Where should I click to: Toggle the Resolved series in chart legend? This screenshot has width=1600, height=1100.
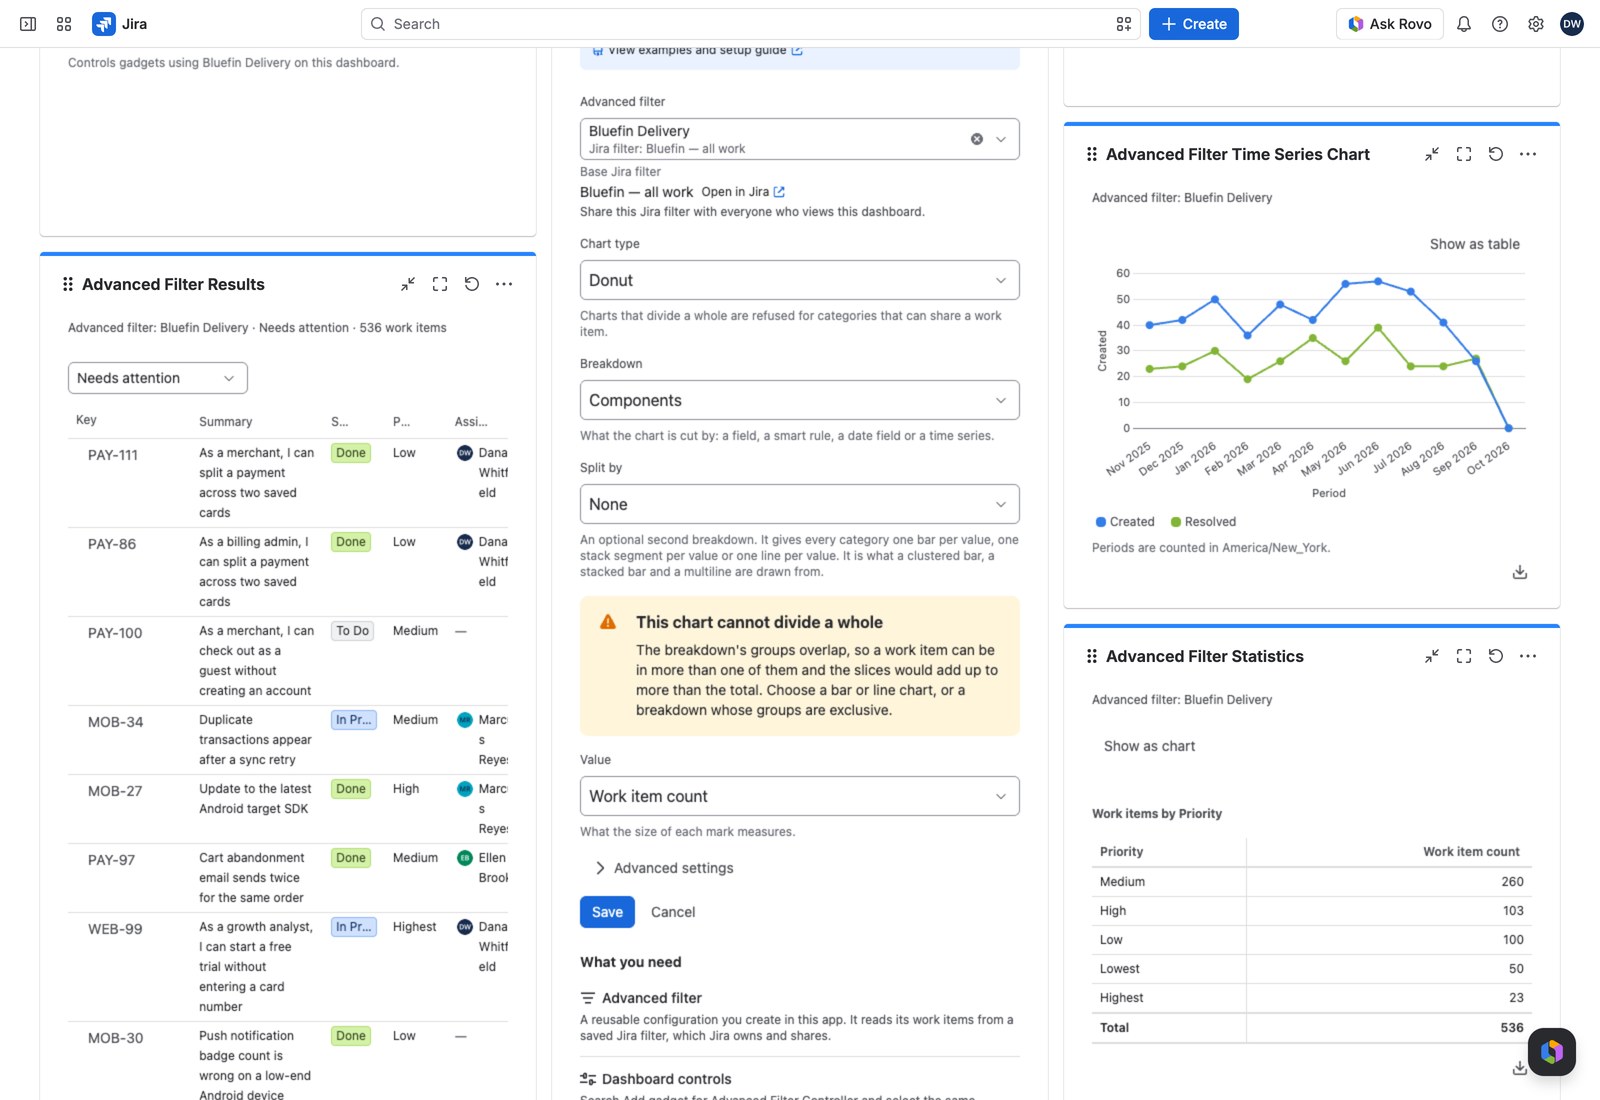[x=1203, y=522]
